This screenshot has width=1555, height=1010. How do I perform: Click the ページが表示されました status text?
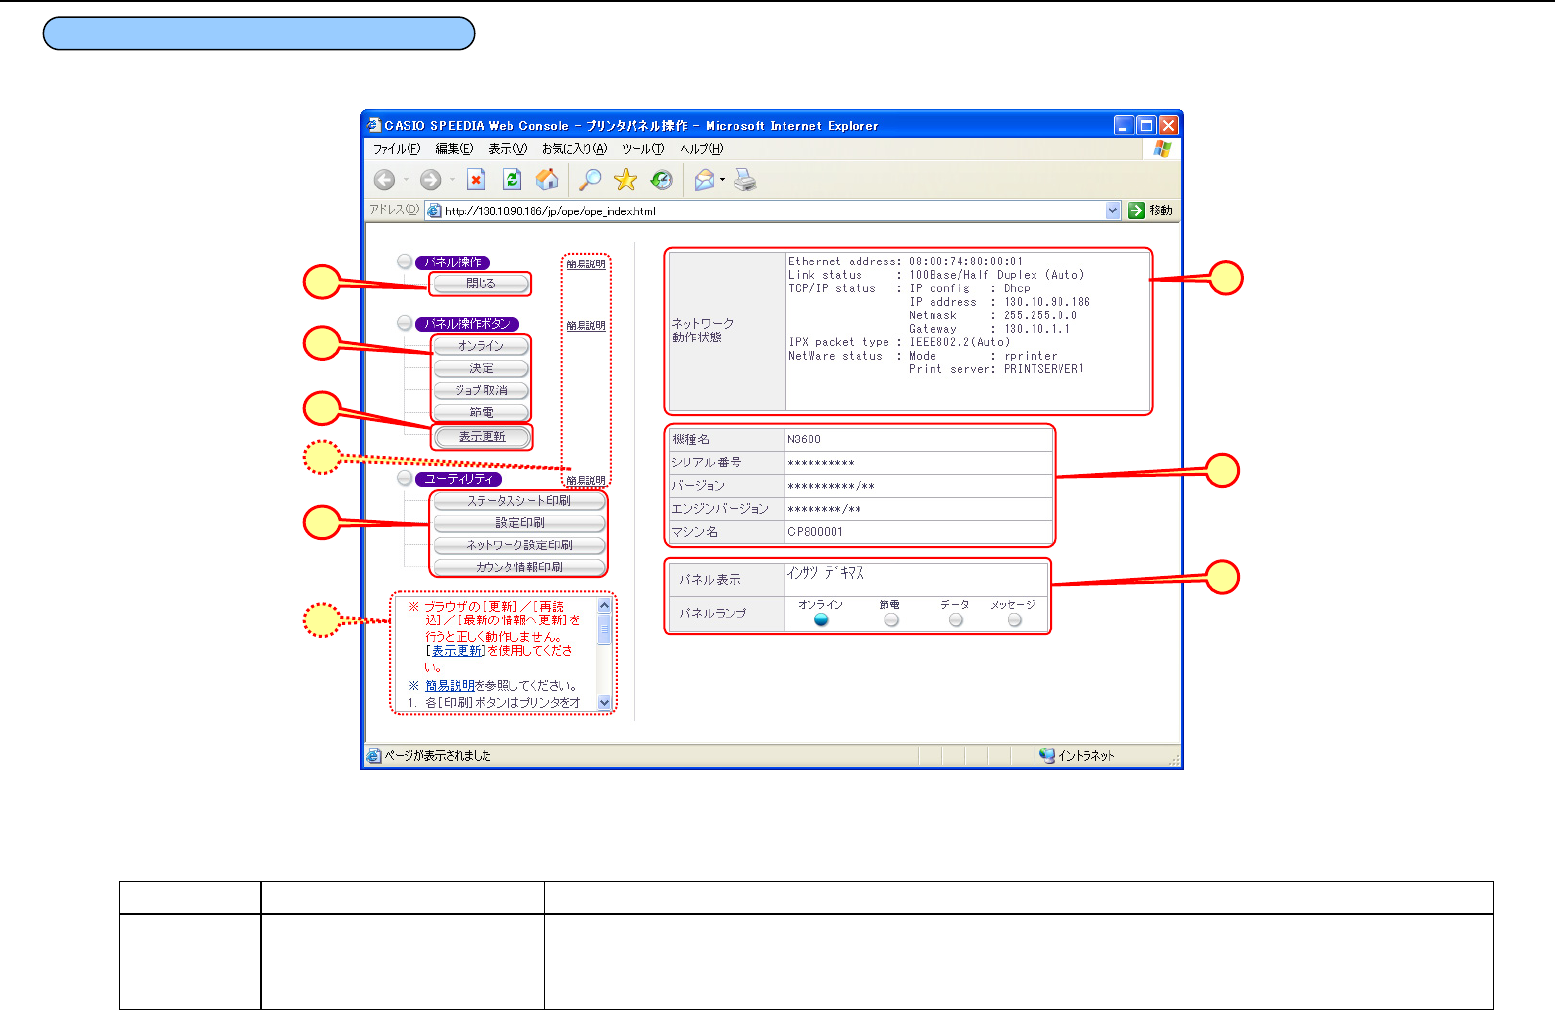click(438, 756)
